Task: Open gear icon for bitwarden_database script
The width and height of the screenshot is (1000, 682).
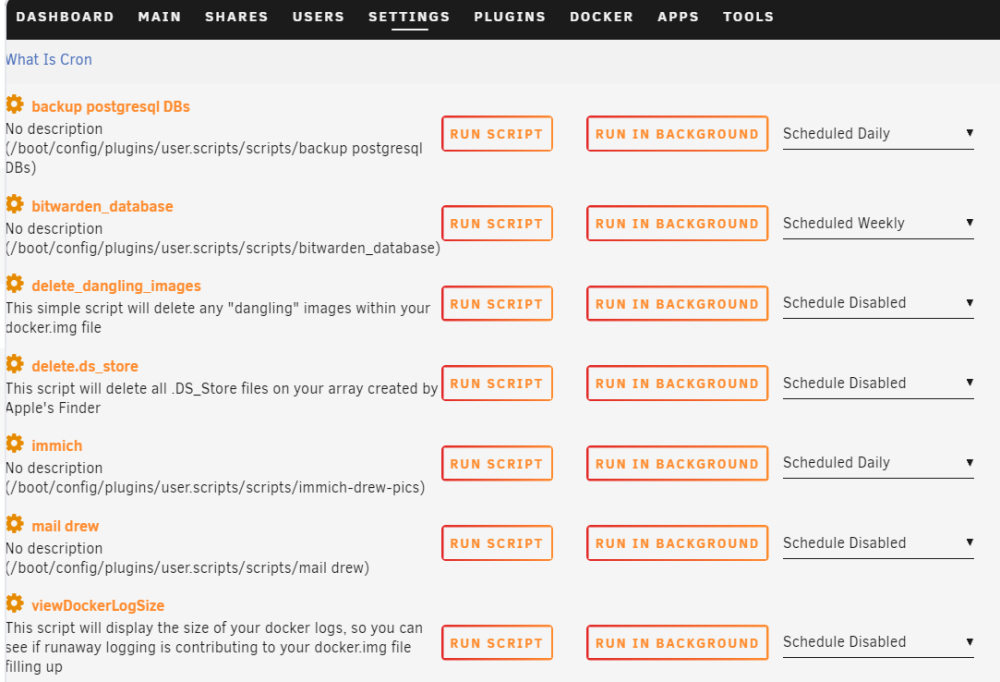Action: [x=15, y=204]
